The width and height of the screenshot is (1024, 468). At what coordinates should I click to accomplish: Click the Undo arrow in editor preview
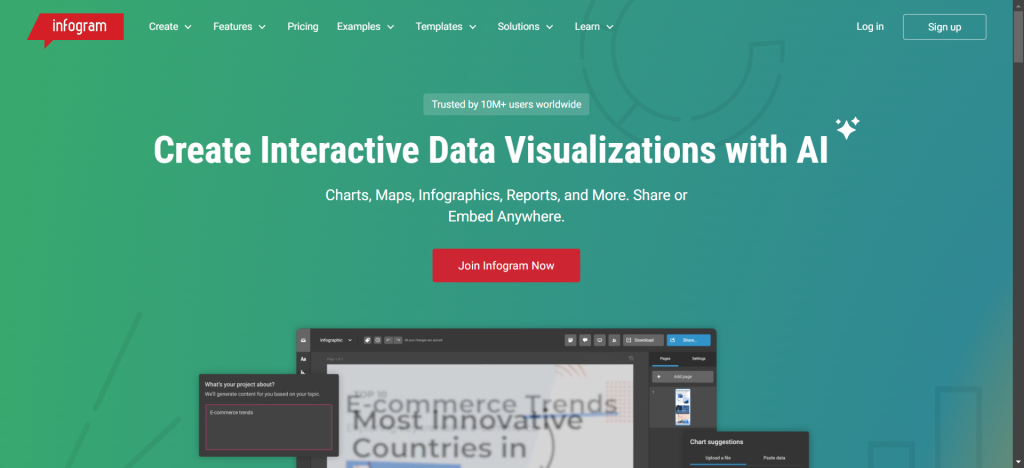click(388, 340)
